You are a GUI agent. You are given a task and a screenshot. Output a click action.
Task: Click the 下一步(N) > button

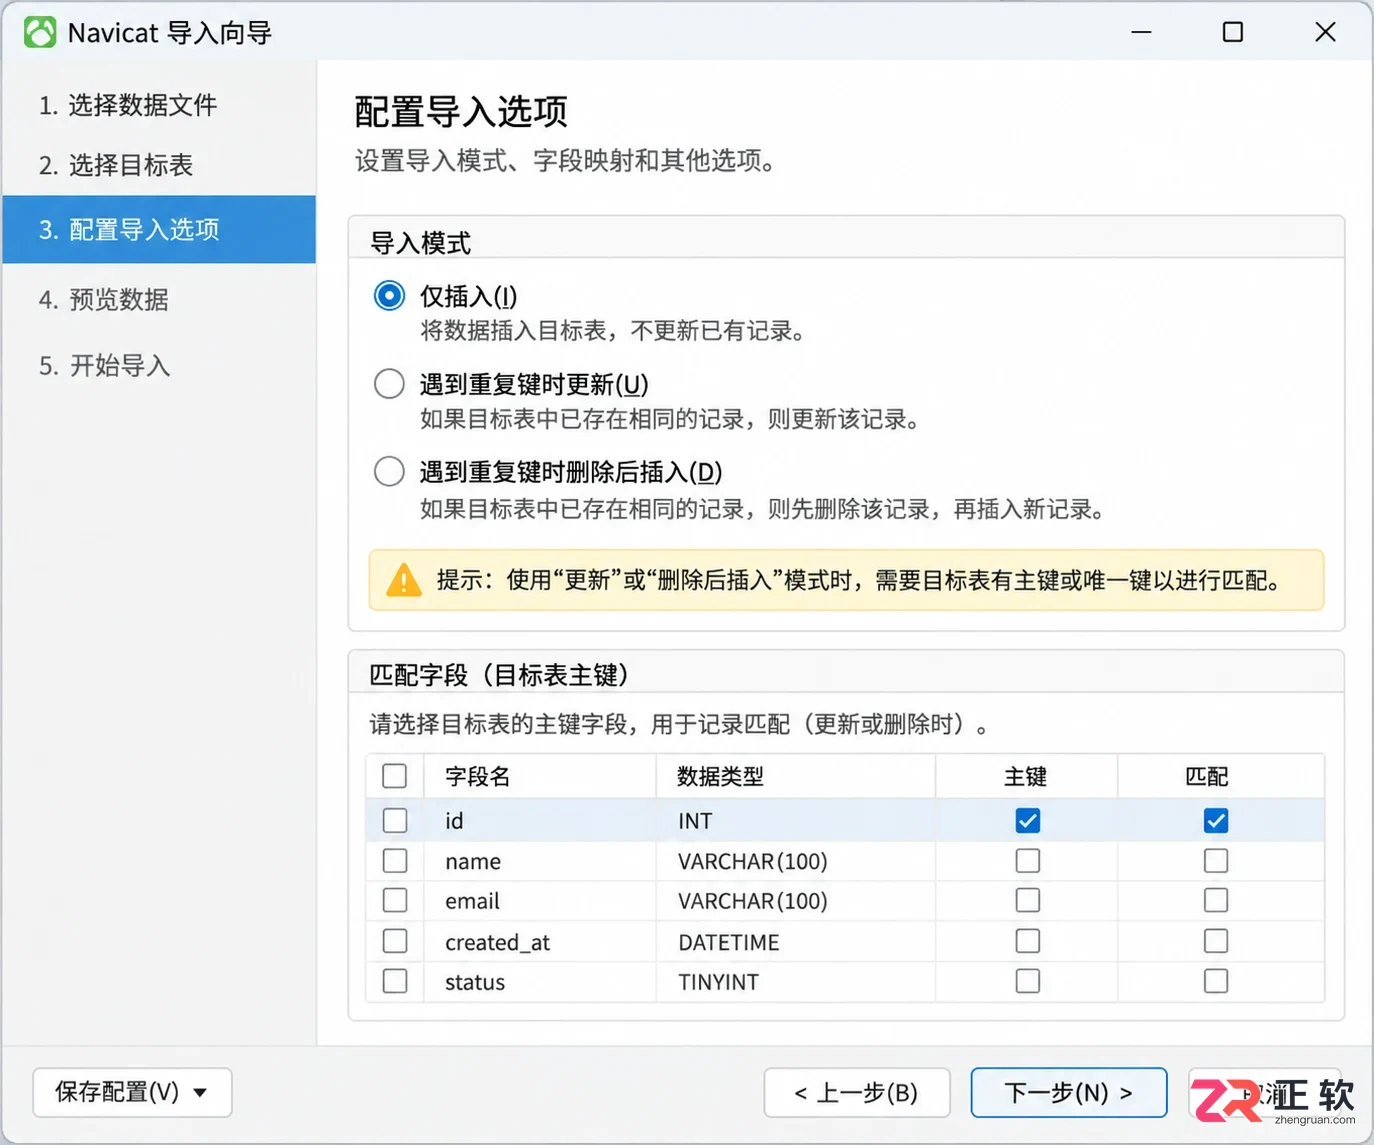pos(1069,1092)
